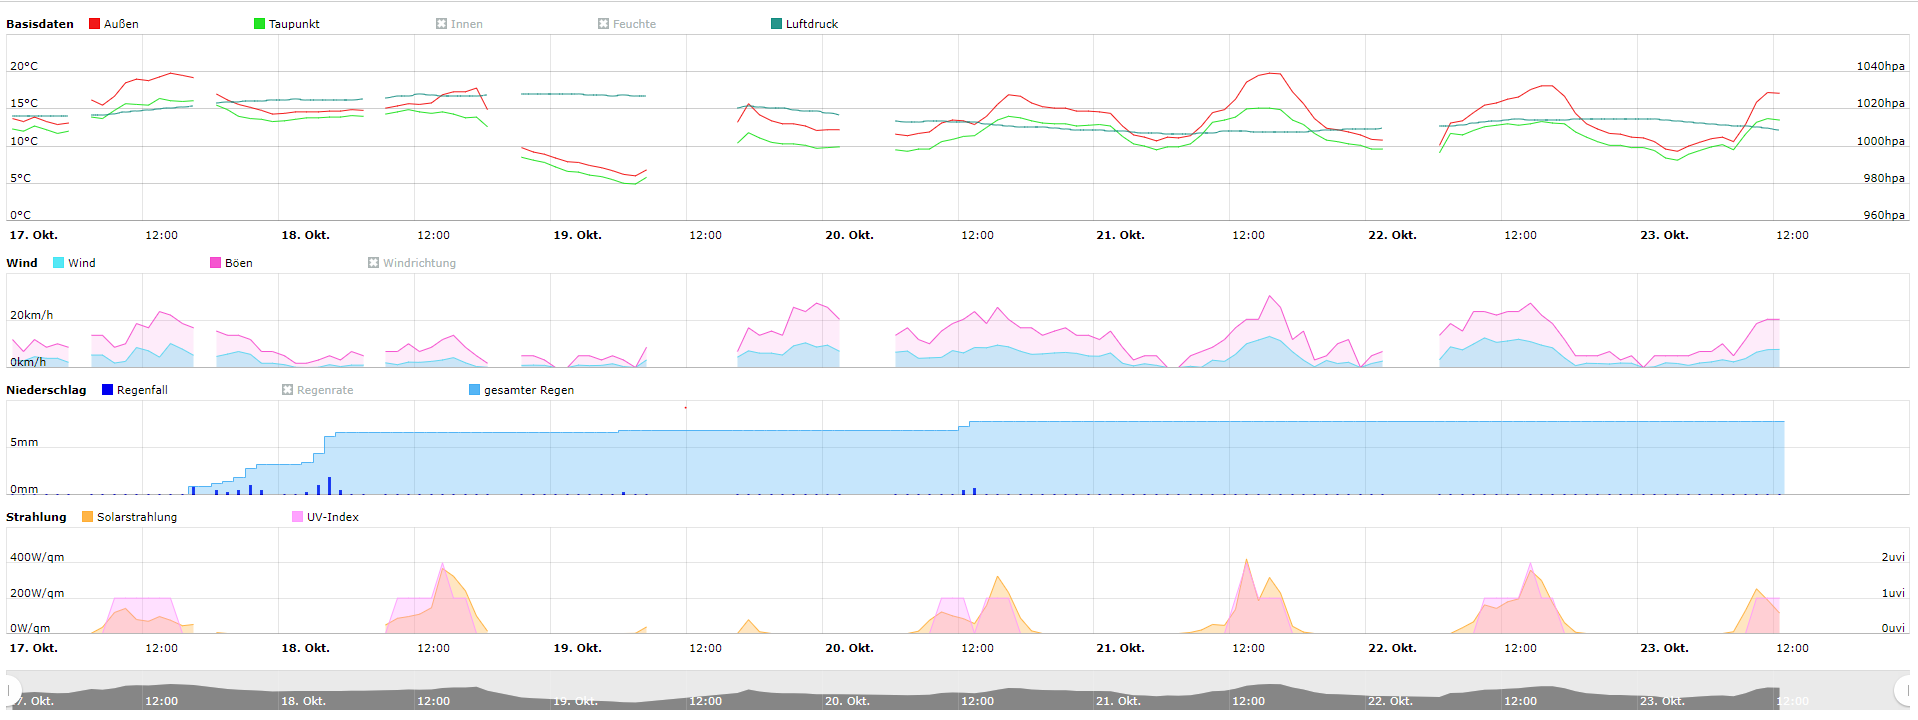
Task: Toggle the pink UV-Index series
Action: (x=326, y=517)
